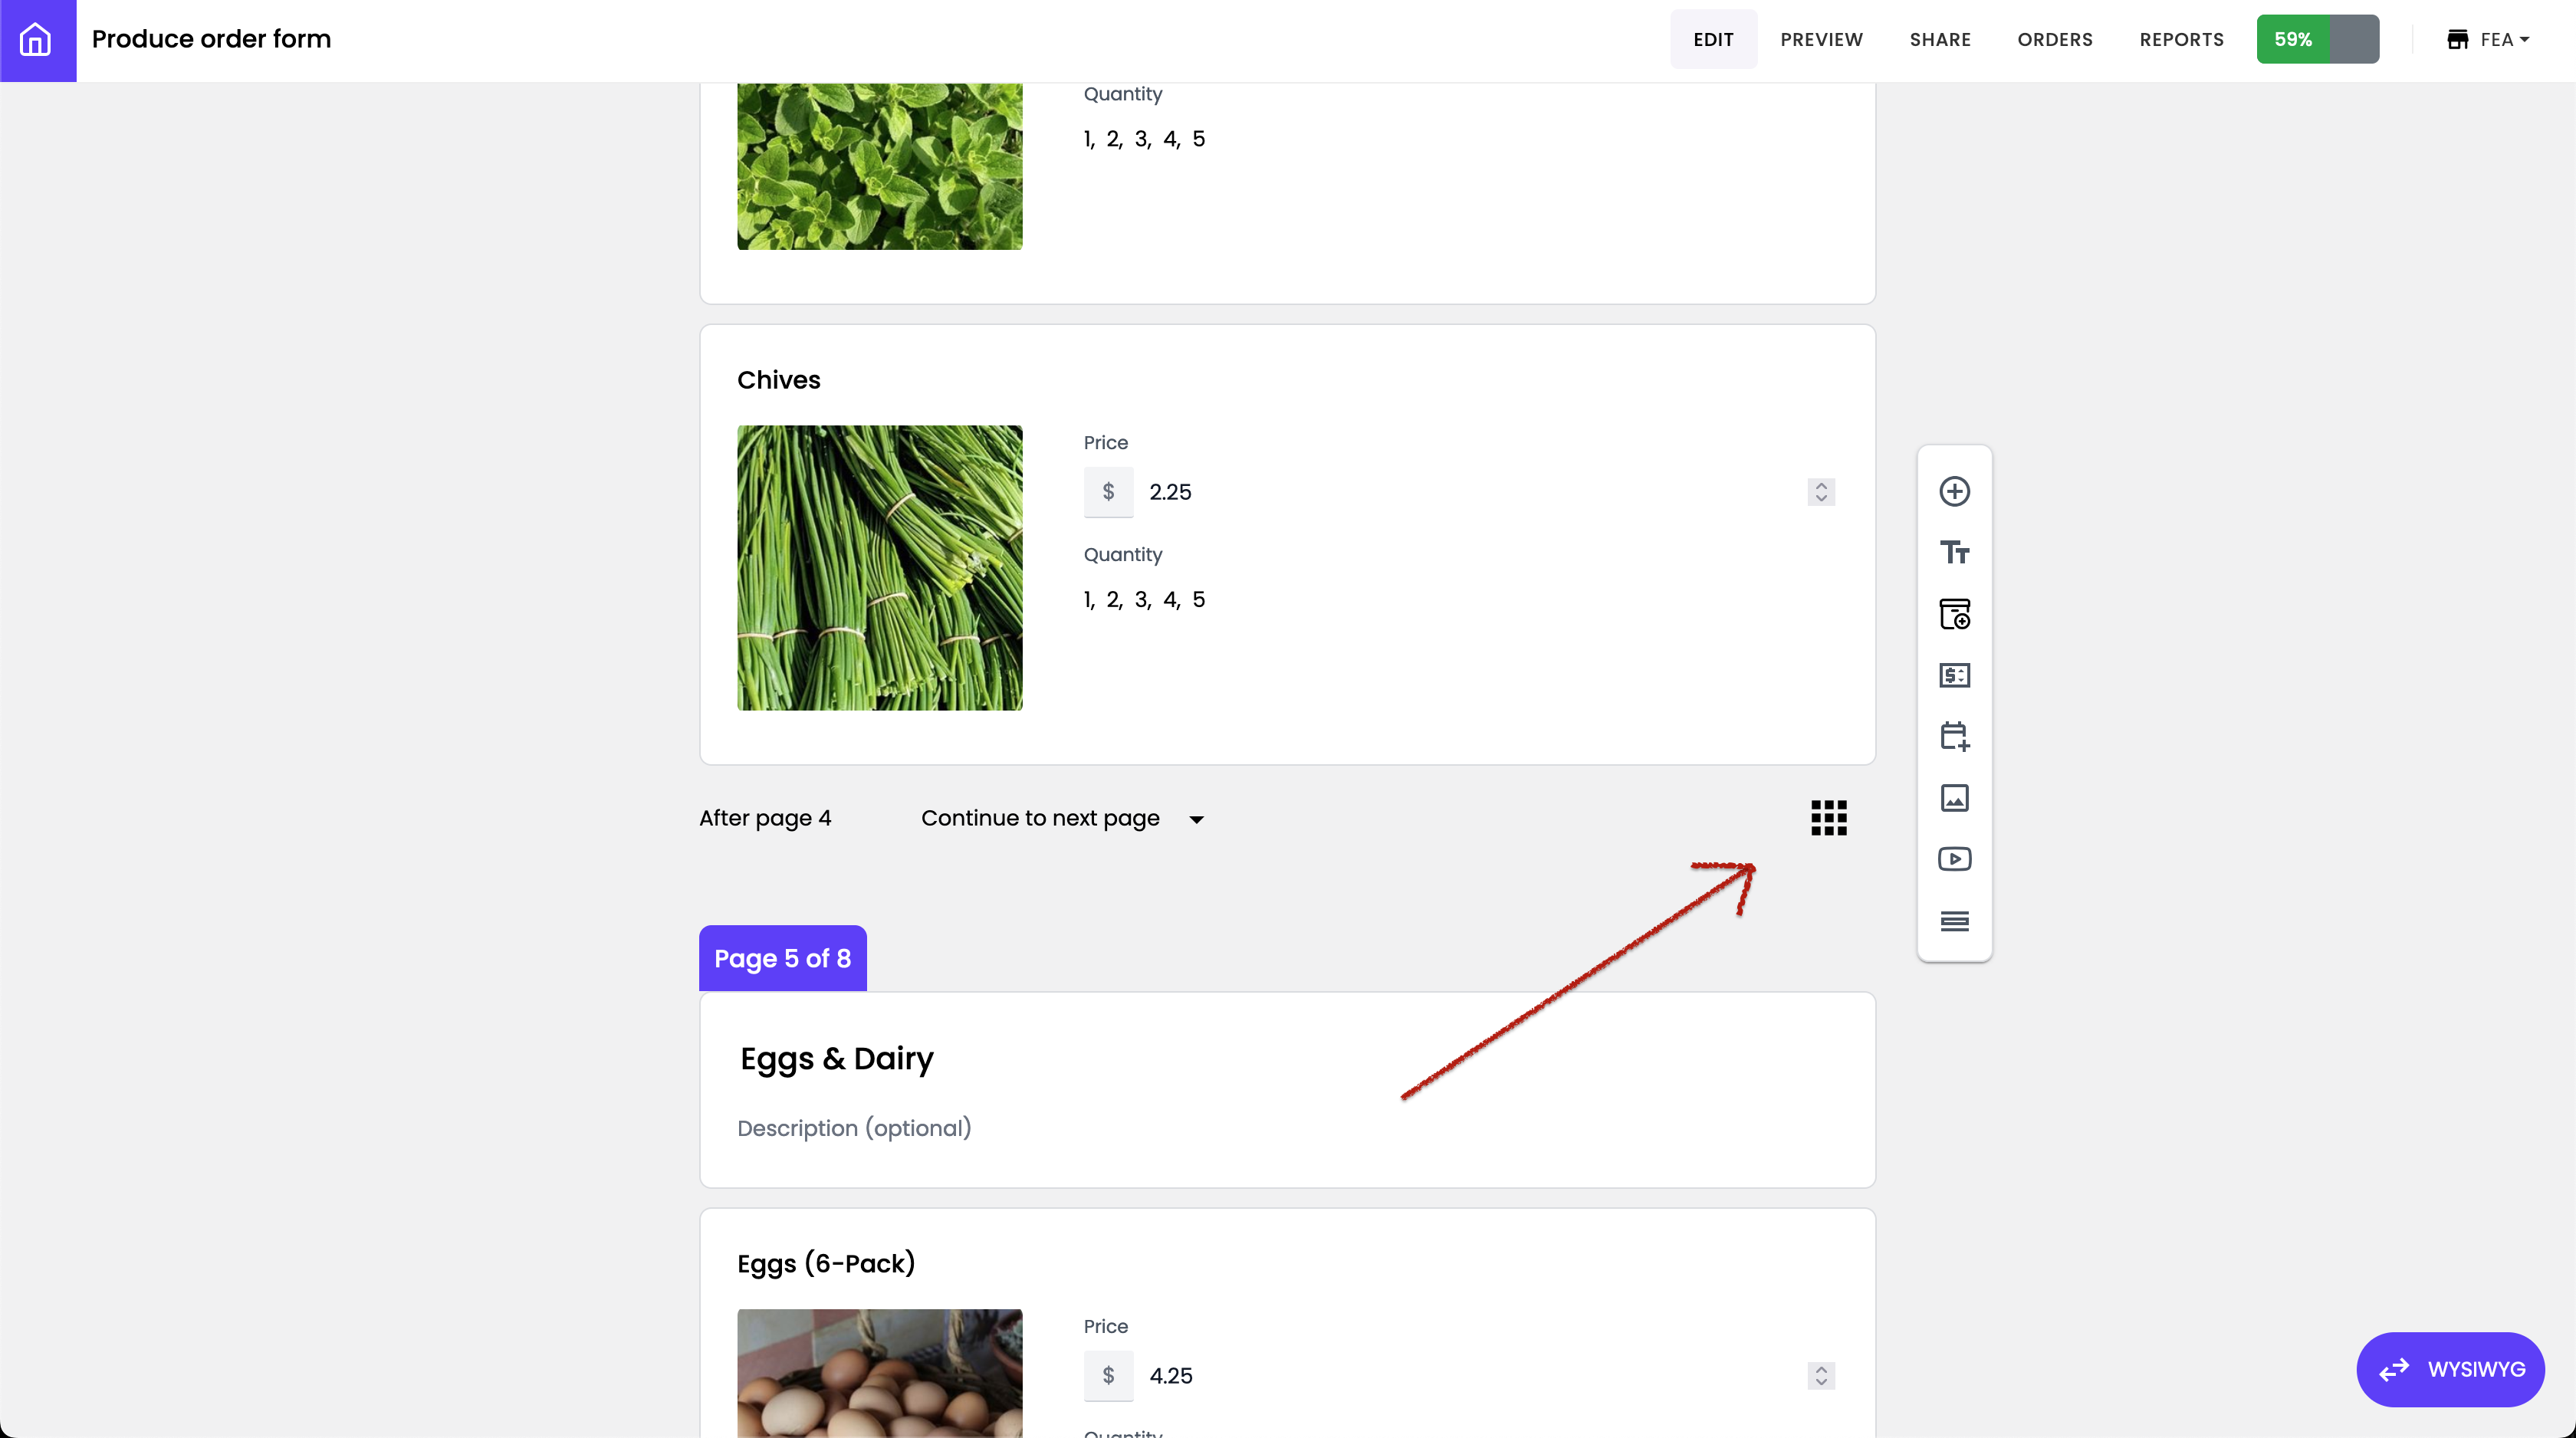2576x1438 pixels.
Task: Open the grid view of pages
Action: (1828, 818)
